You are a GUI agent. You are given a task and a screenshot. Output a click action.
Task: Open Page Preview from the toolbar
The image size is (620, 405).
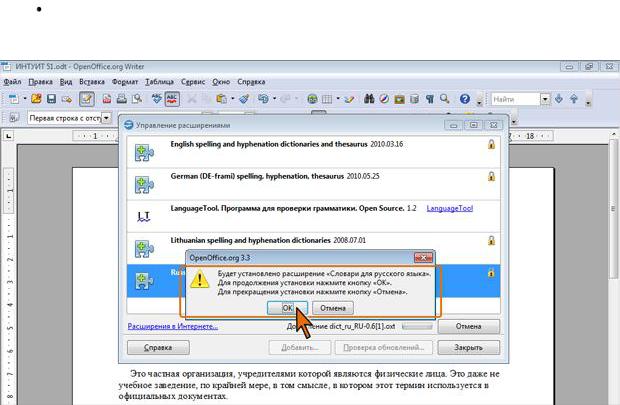[137, 99]
